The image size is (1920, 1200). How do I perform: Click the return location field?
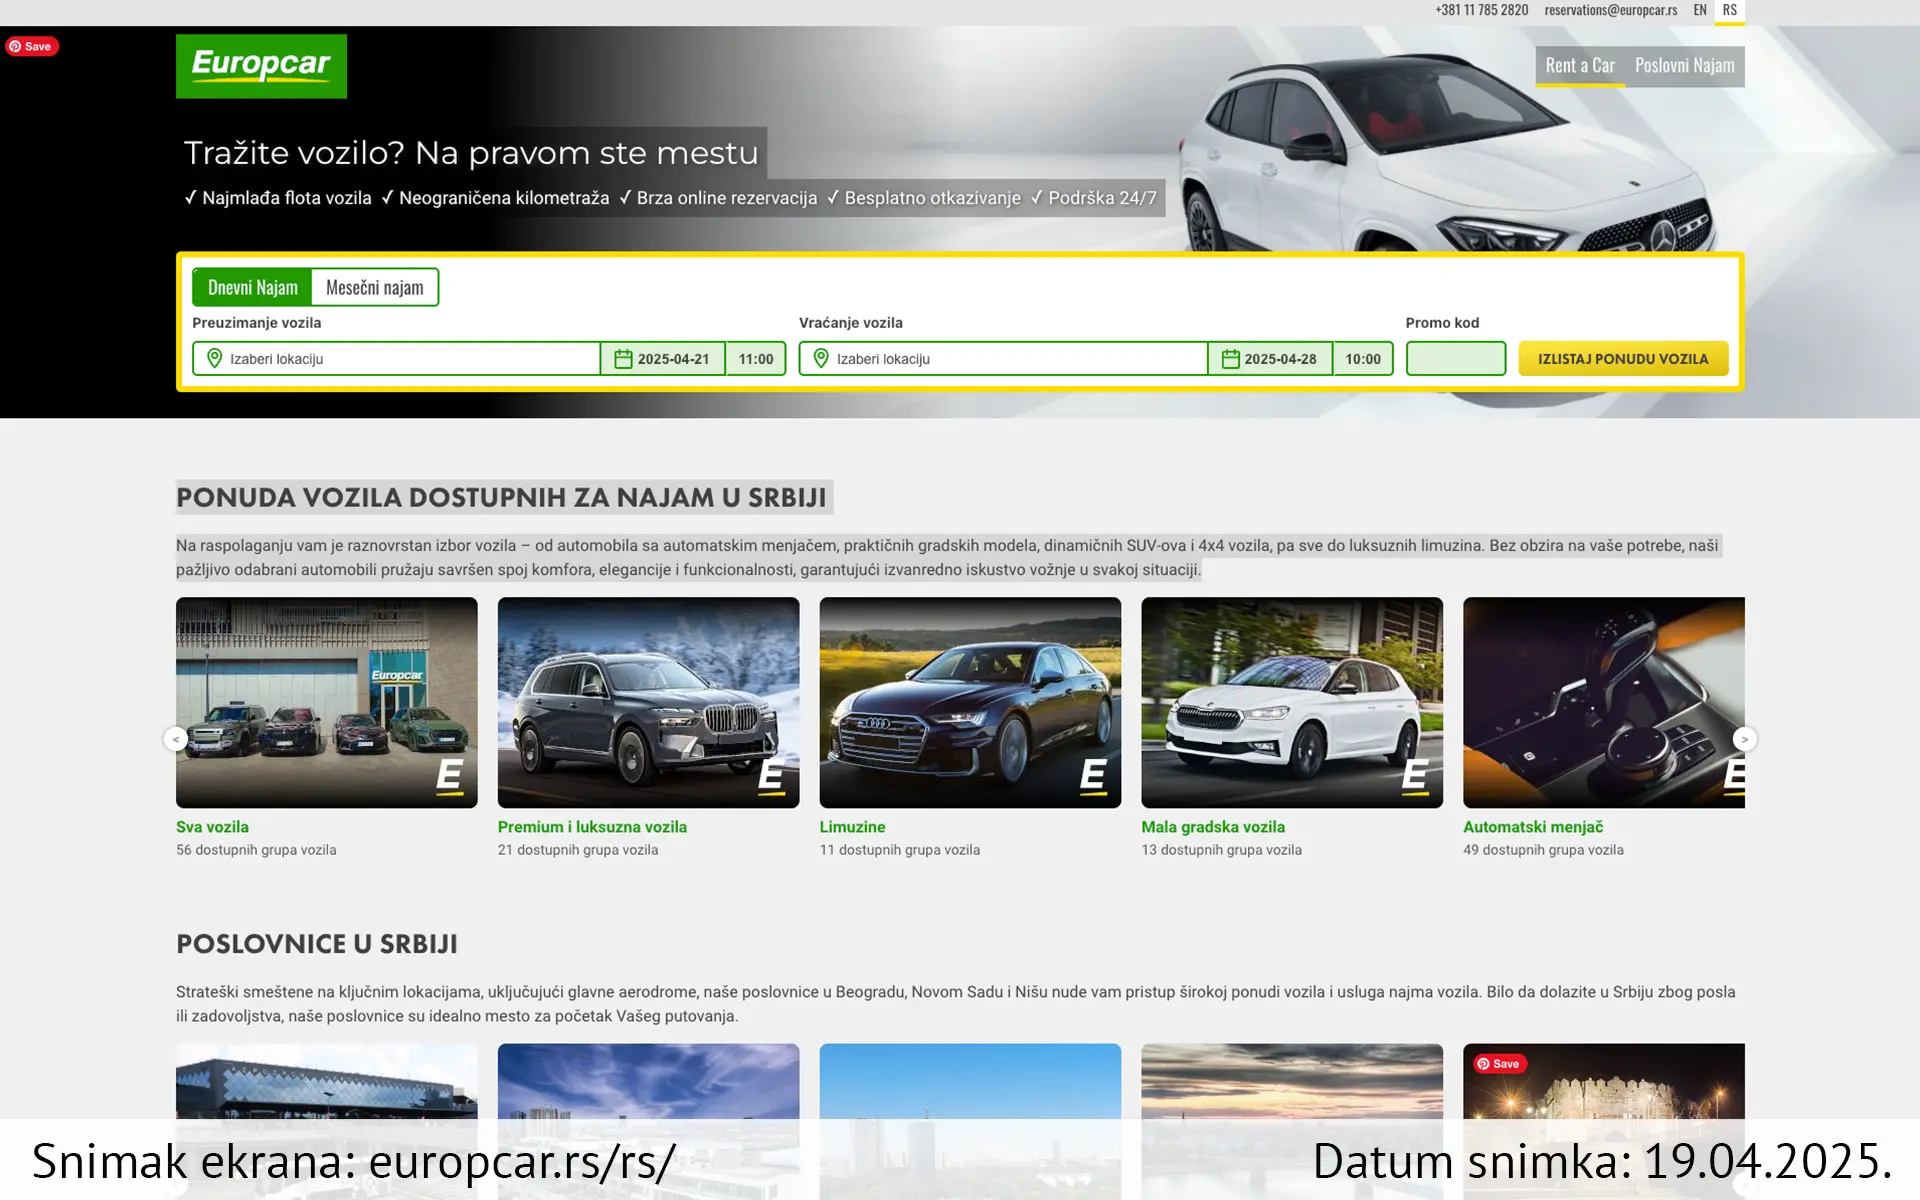(1003, 358)
